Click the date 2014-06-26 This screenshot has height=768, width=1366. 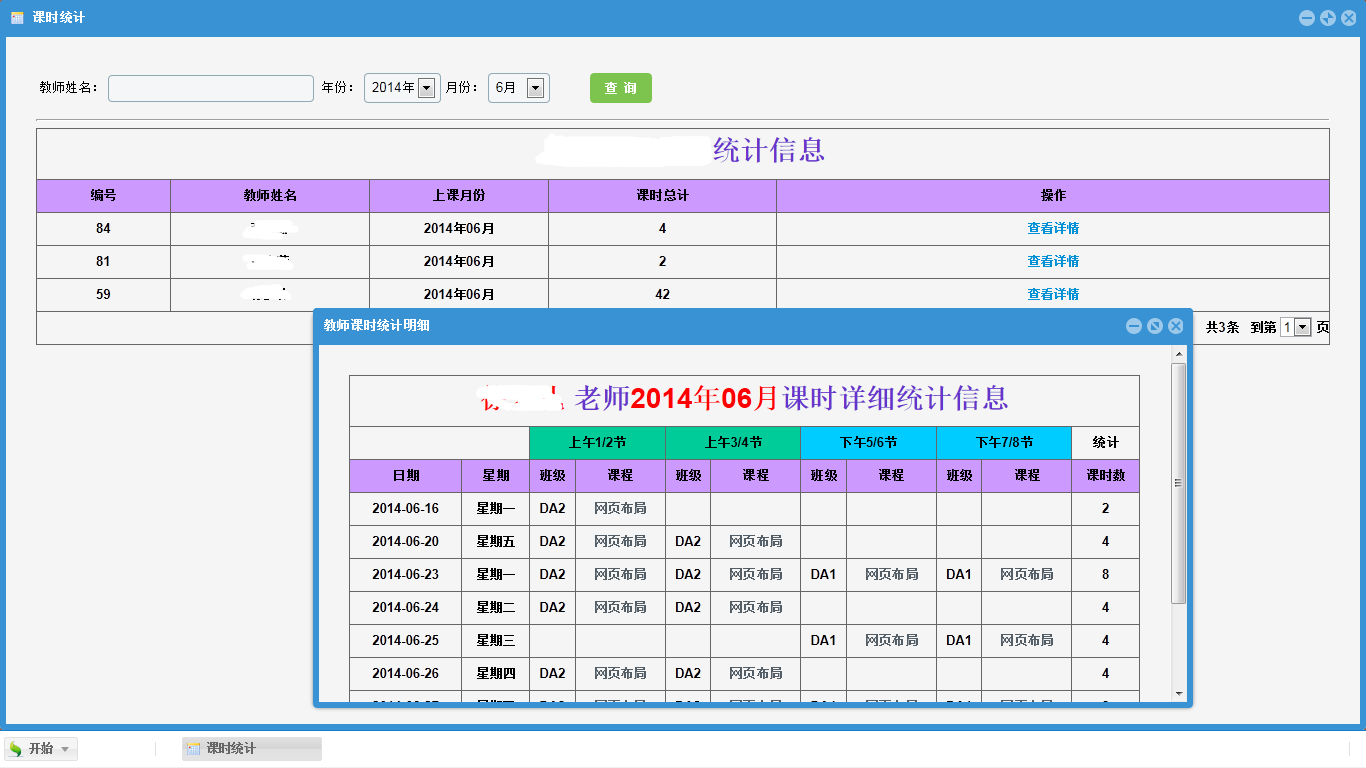406,673
